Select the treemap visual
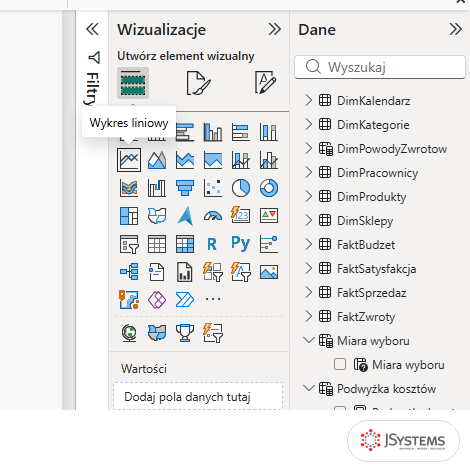The width and height of the screenshot is (470, 472). tap(129, 216)
